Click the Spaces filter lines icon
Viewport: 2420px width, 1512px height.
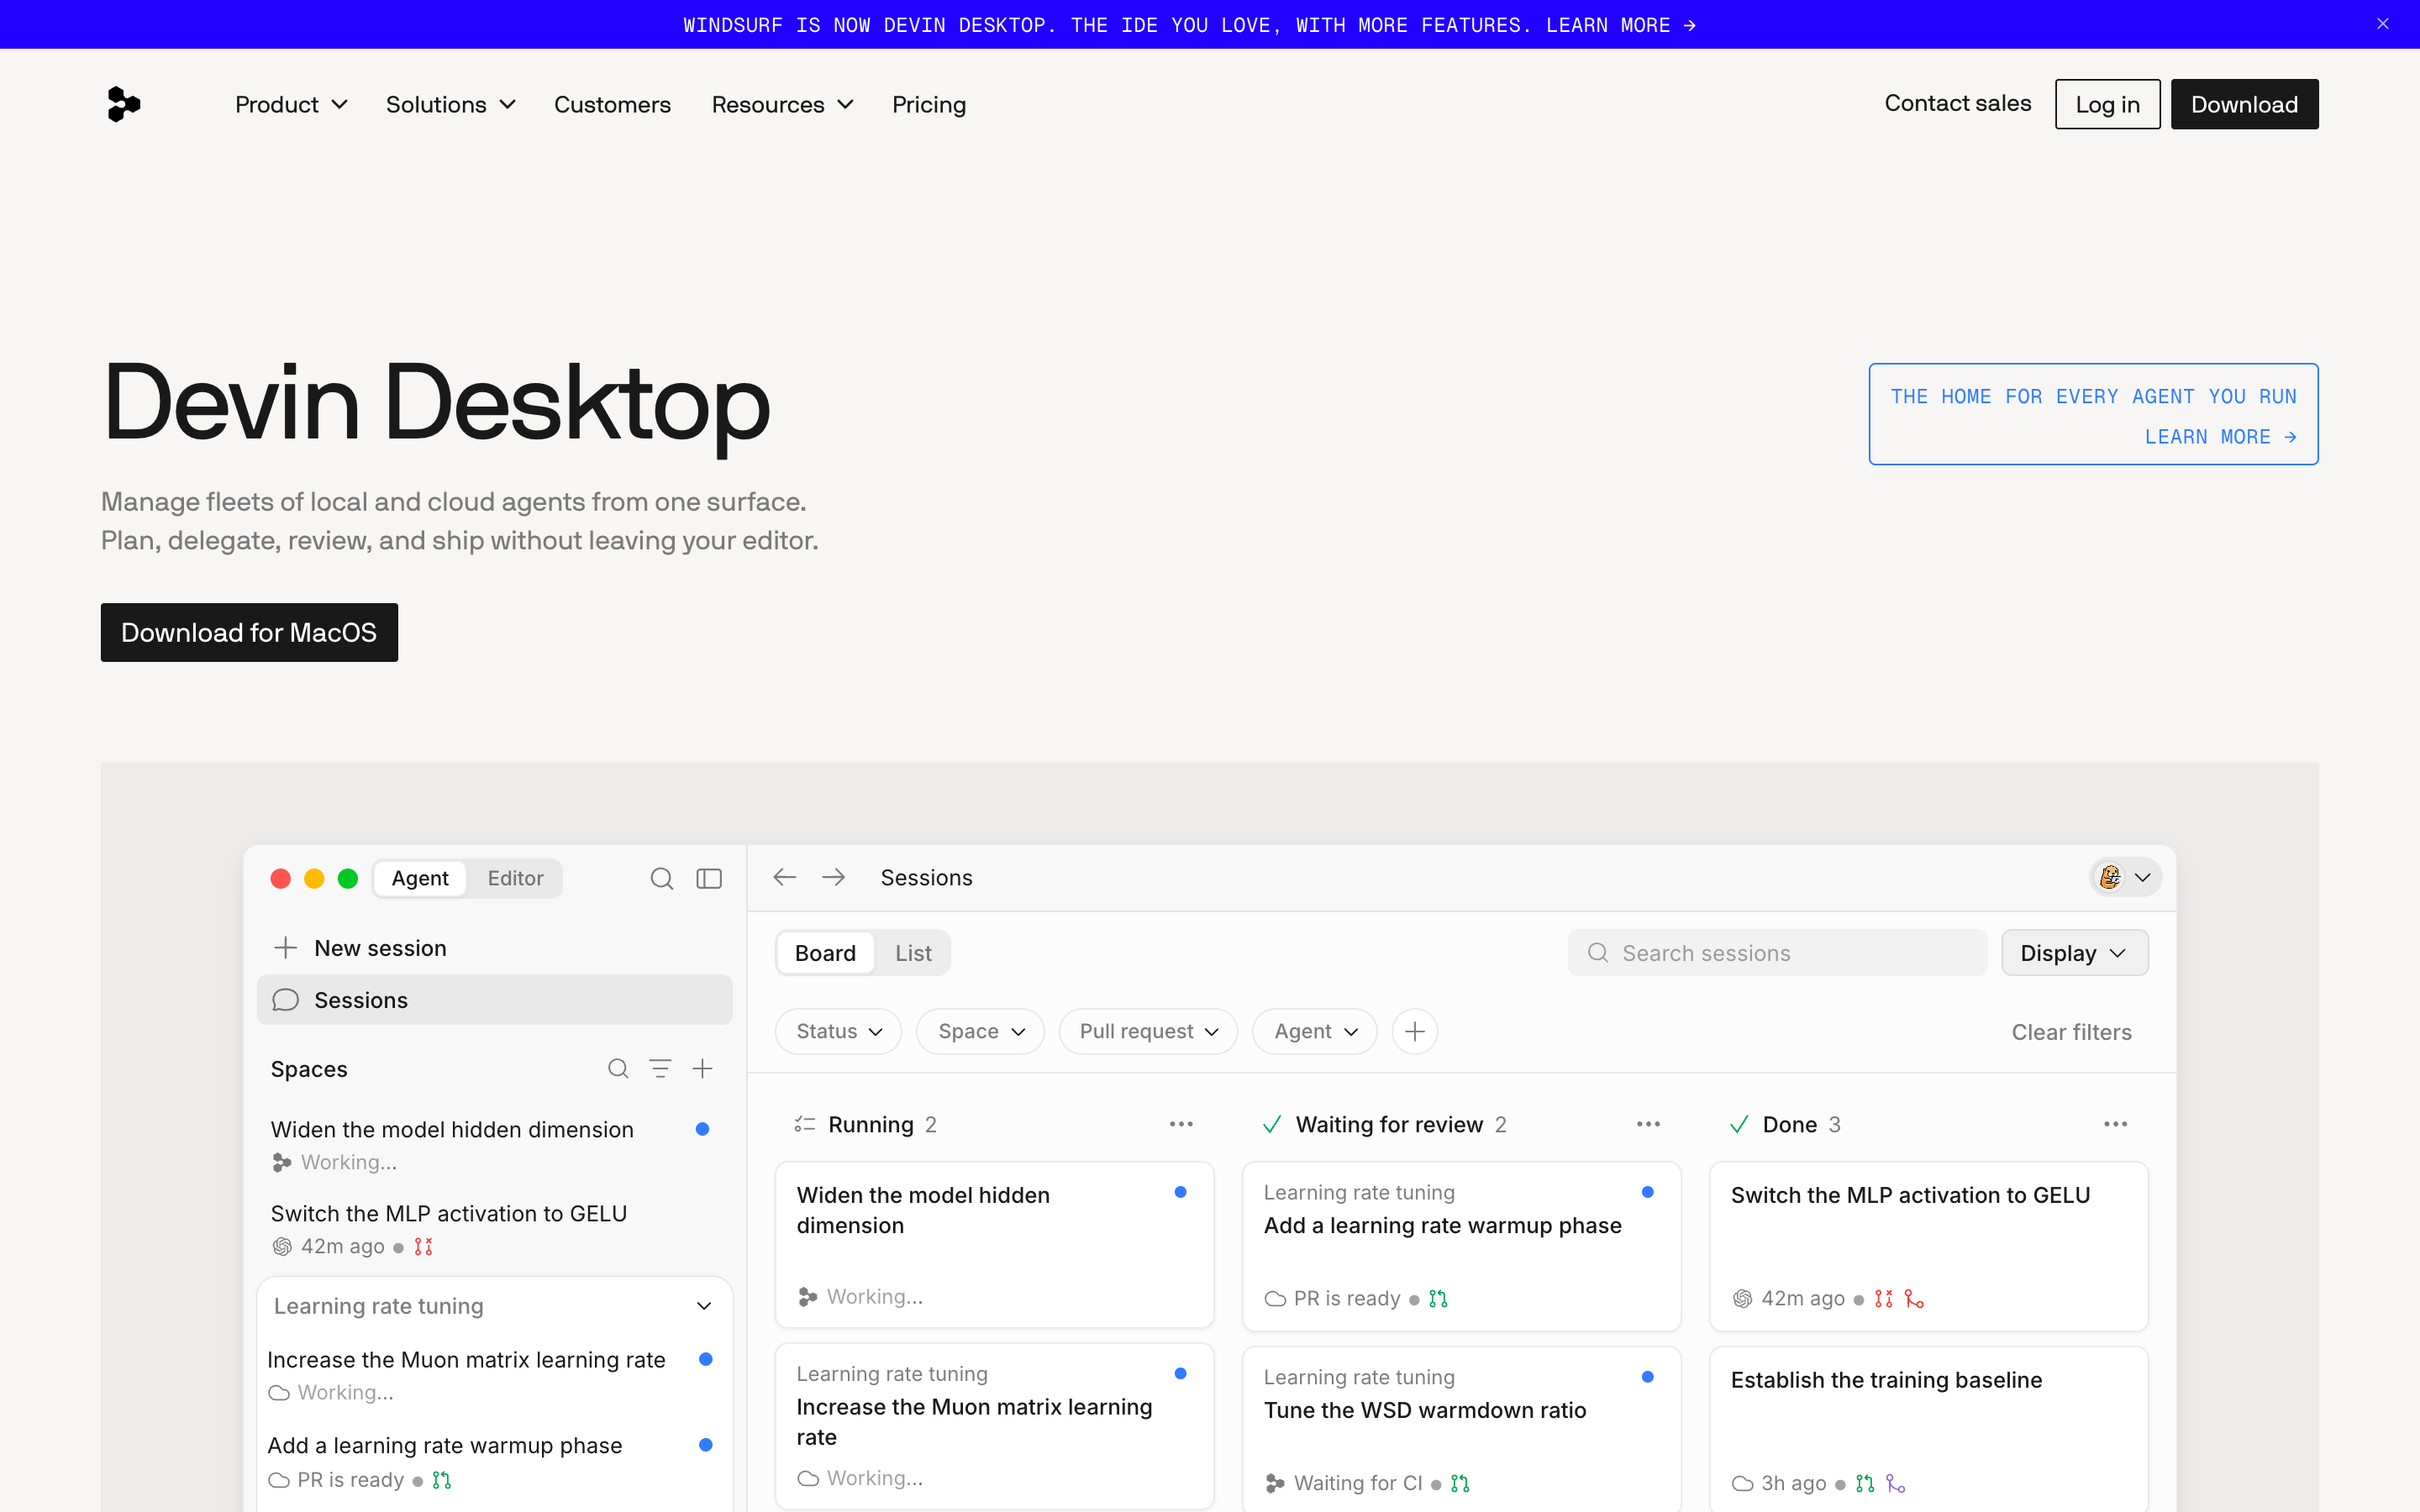click(x=660, y=1068)
